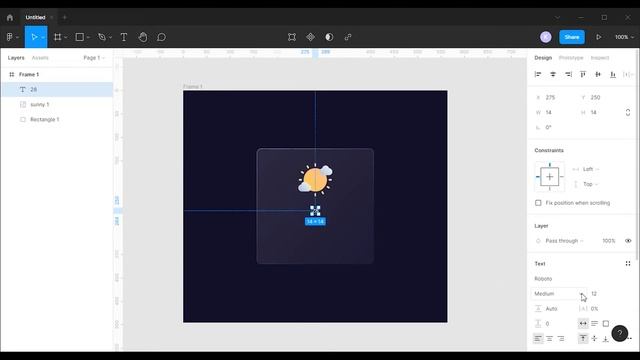
Task: Click the create component icon
Action: pyautogui.click(x=311, y=37)
